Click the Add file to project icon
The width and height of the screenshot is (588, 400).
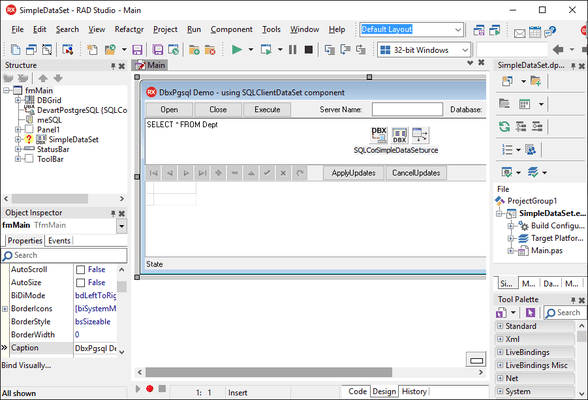pos(194,49)
